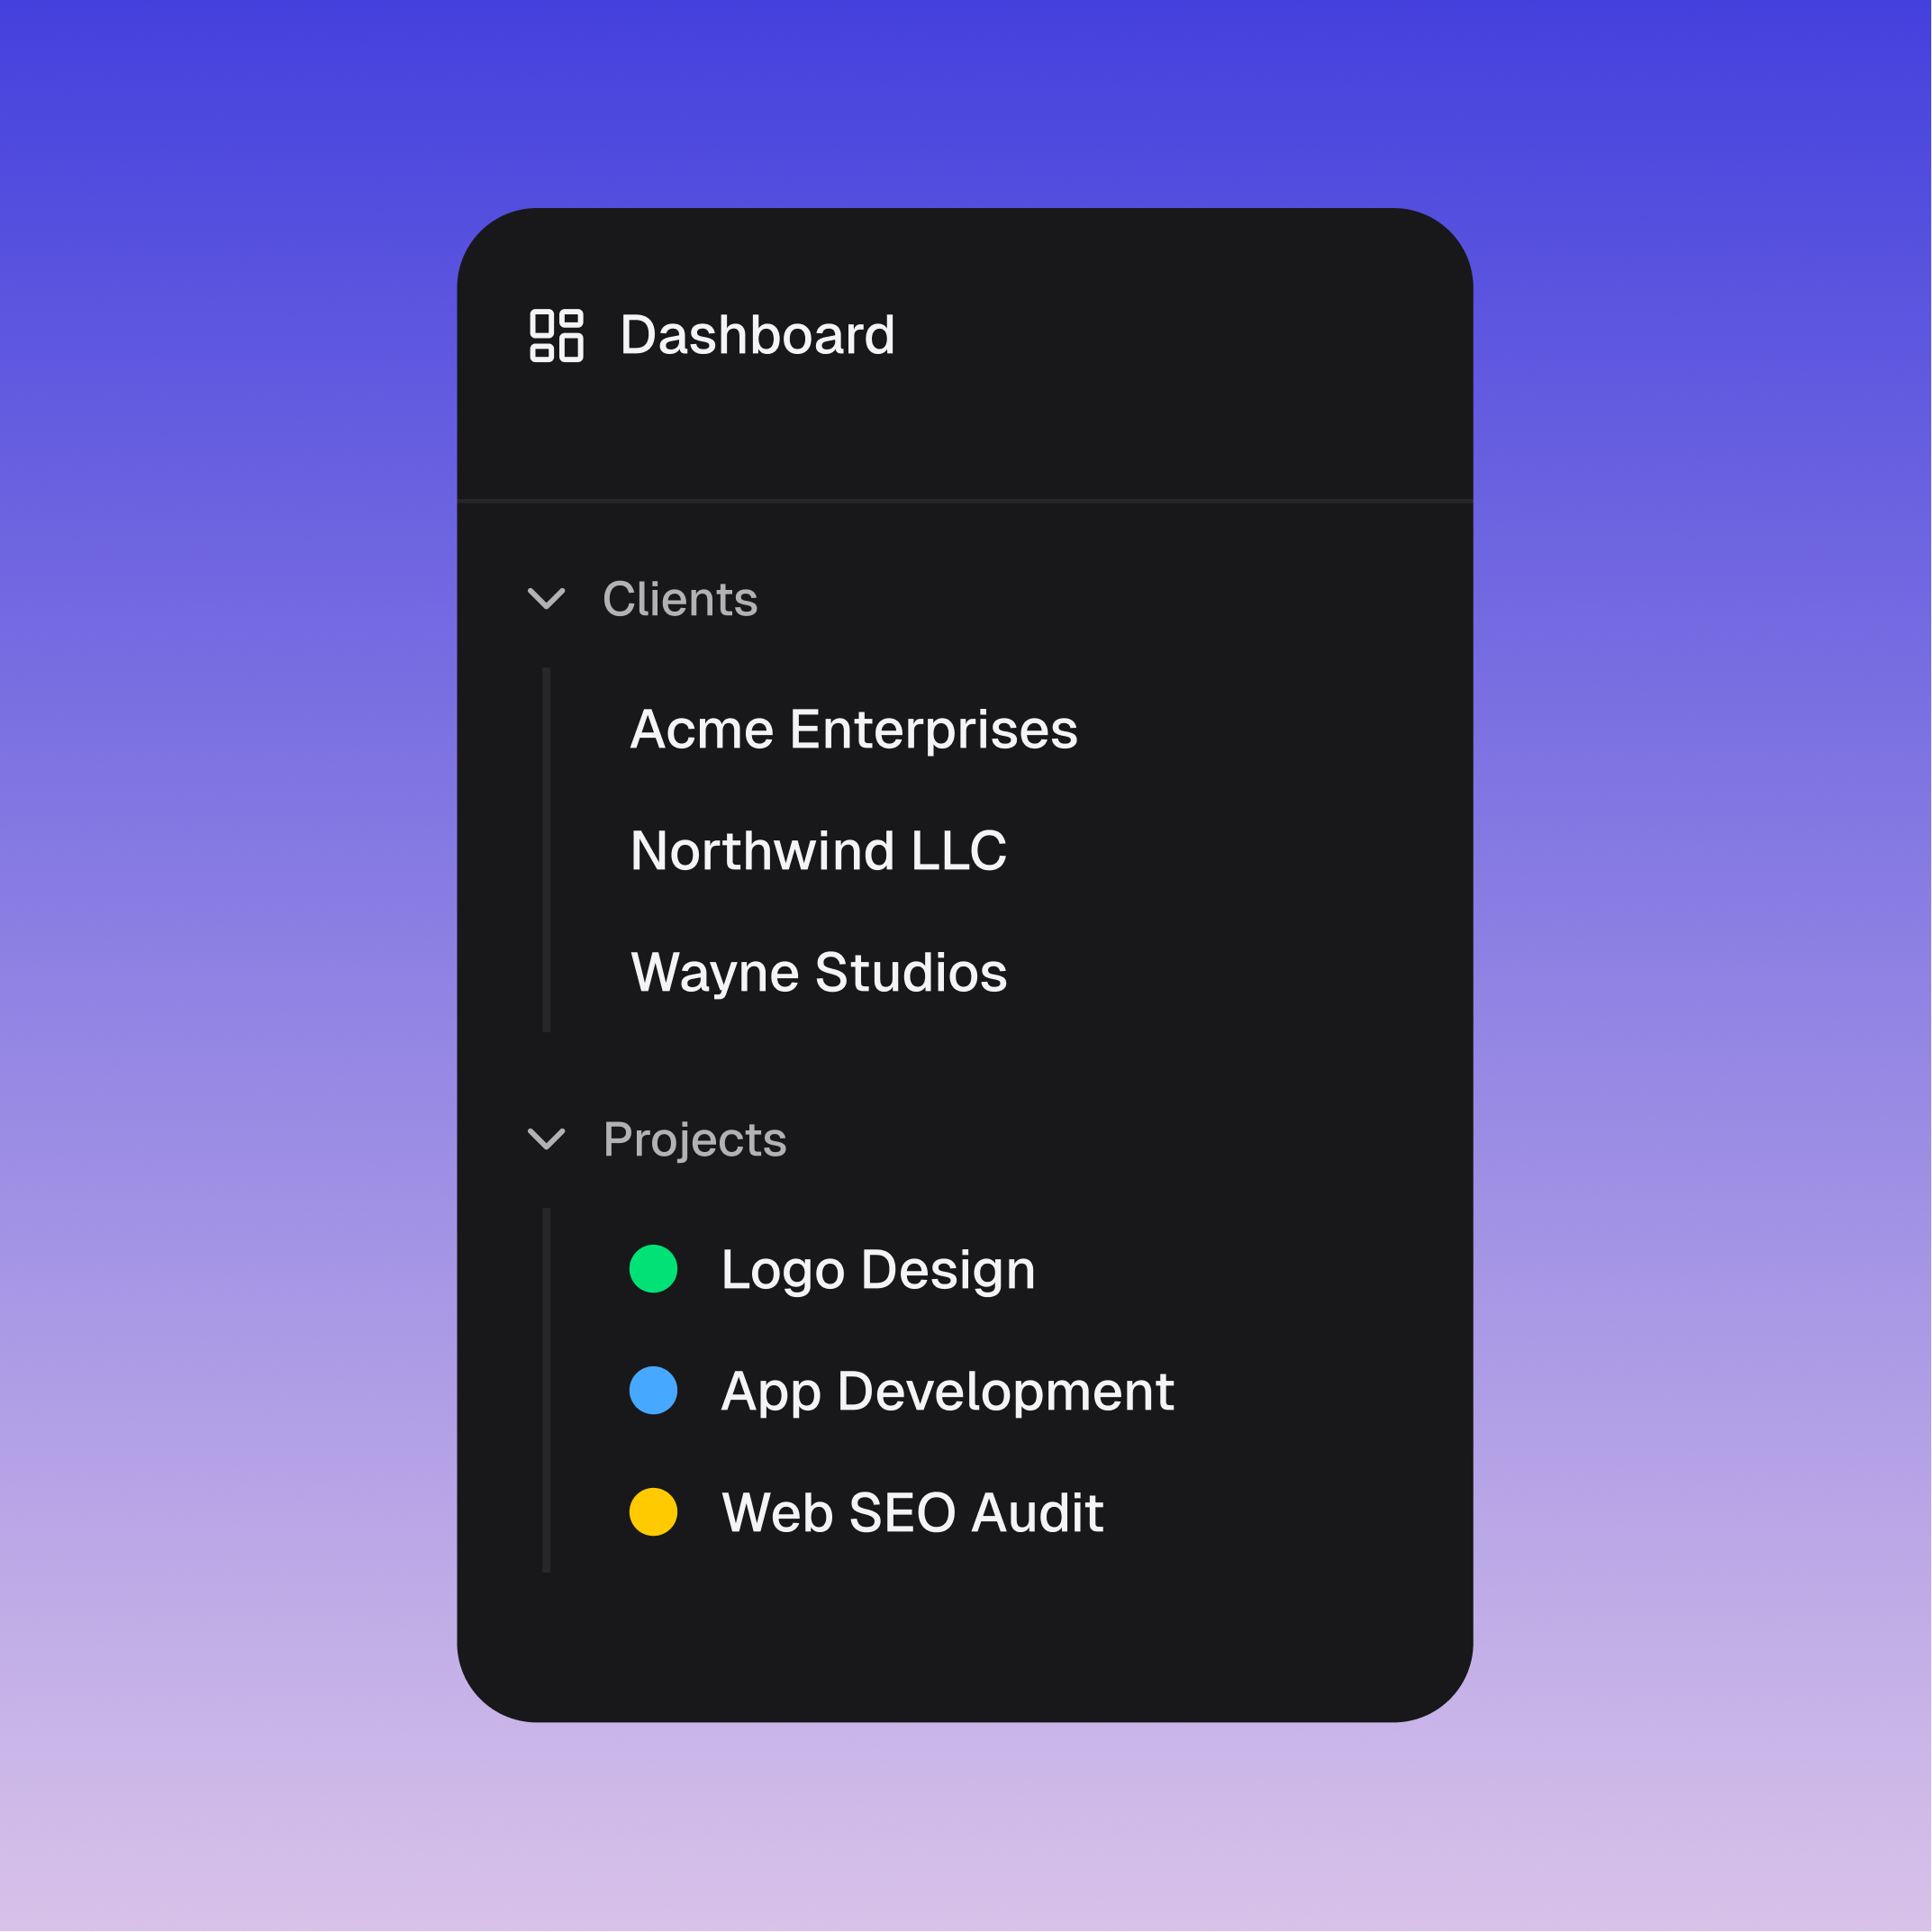
Task: Click the Projects group vertical indent line
Action: tap(546, 1390)
